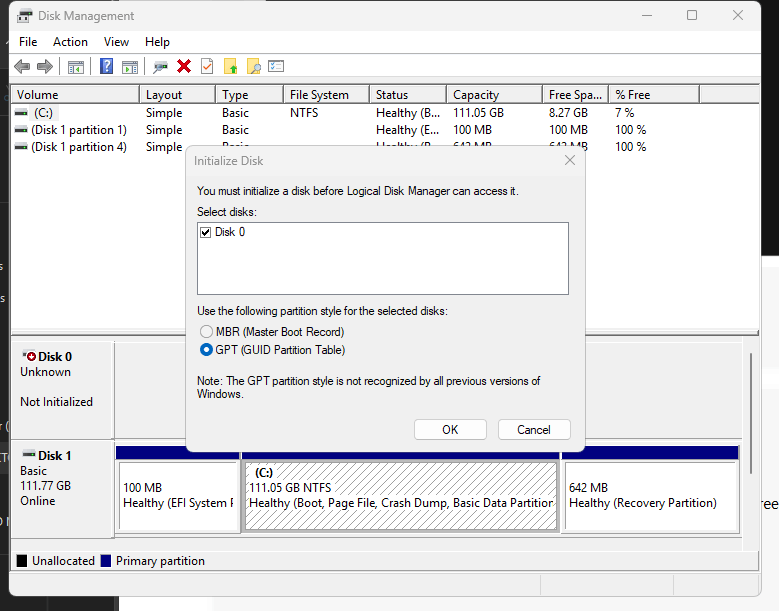Image resolution: width=779 pixels, height=611 pixels.
Task: Uncheck the Disk 0 checkbox
Action: (206, 232)
